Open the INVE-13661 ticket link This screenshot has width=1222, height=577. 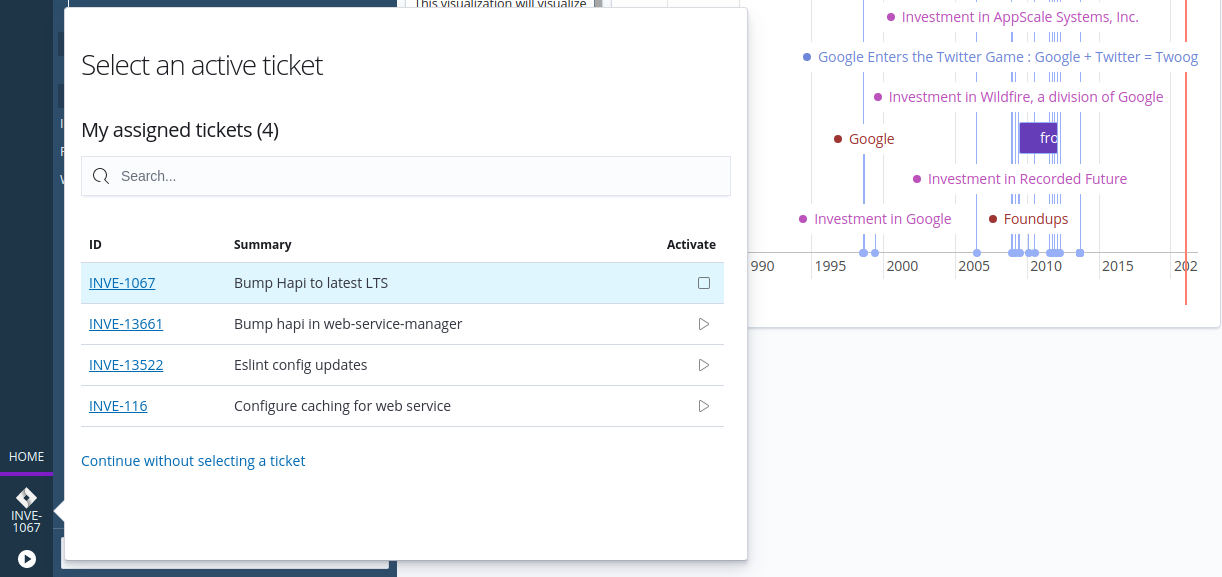tap(126, 324)
